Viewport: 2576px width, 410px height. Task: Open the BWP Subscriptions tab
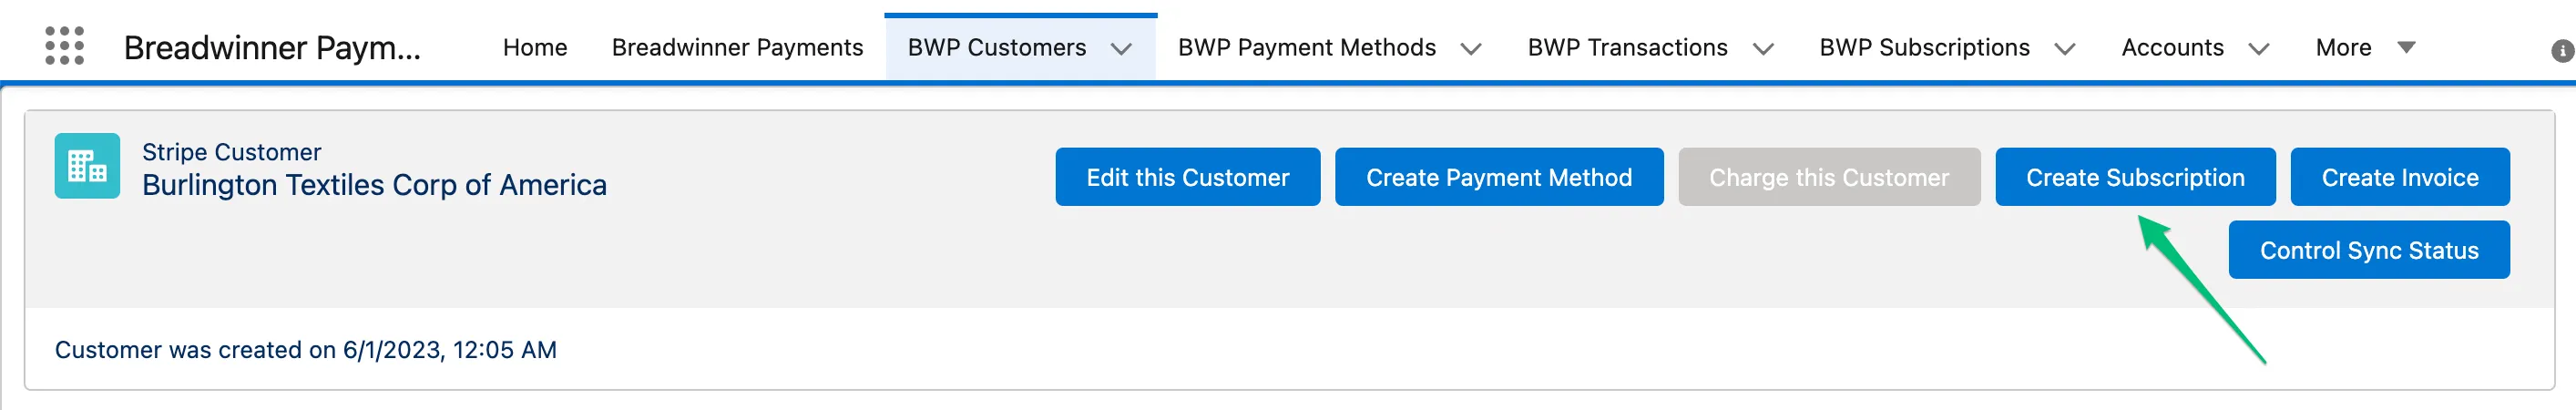point(1924,47)
